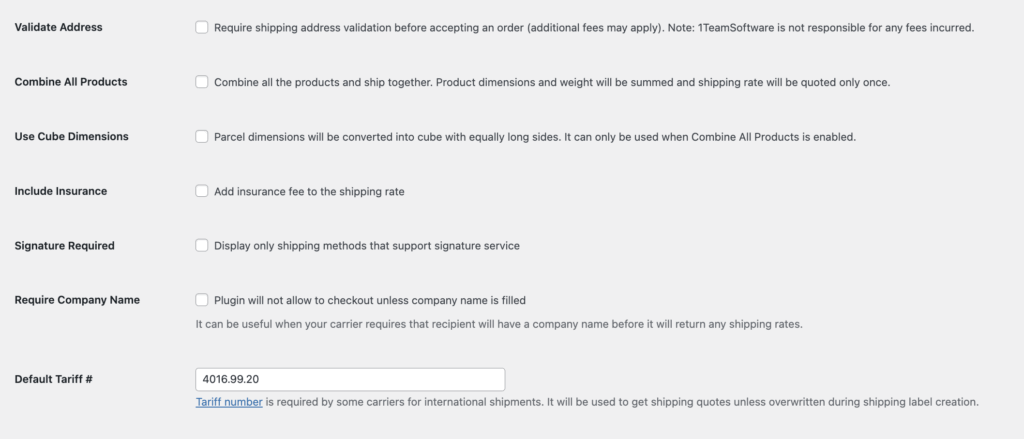Image resolution: width=1024 pixels, height=439 pixels.
Task: Tick the Combine All Products checkbox
Action: tap(202, 82)
